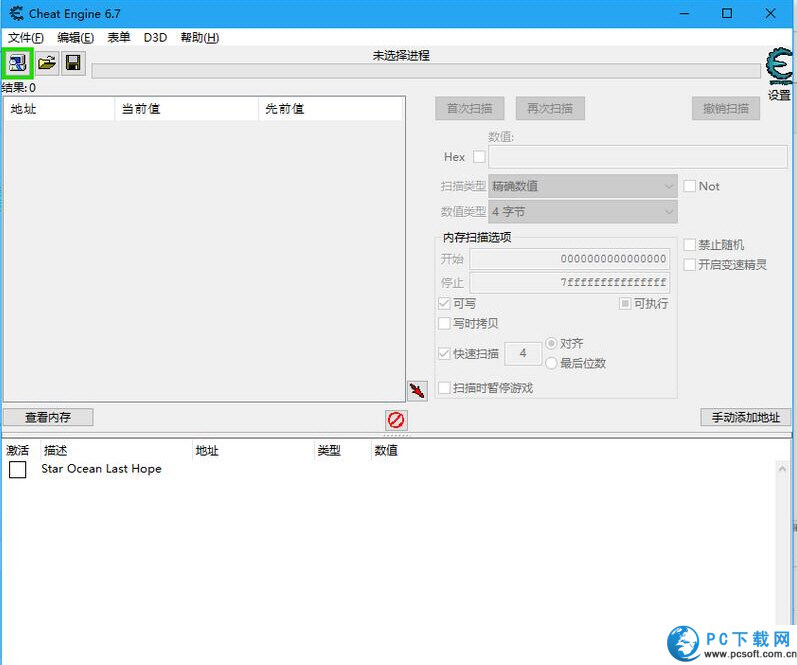Activate the Star Ocean Last Hope entry checkbox
The image size is (797, 665).
pyautogui.click(x=18, y=469)
